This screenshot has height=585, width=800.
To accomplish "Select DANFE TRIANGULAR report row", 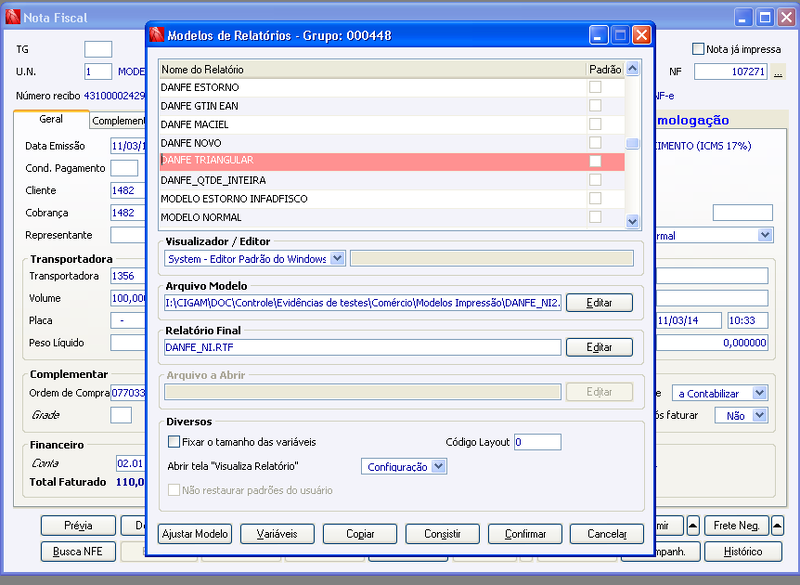I will pos(373,161).
